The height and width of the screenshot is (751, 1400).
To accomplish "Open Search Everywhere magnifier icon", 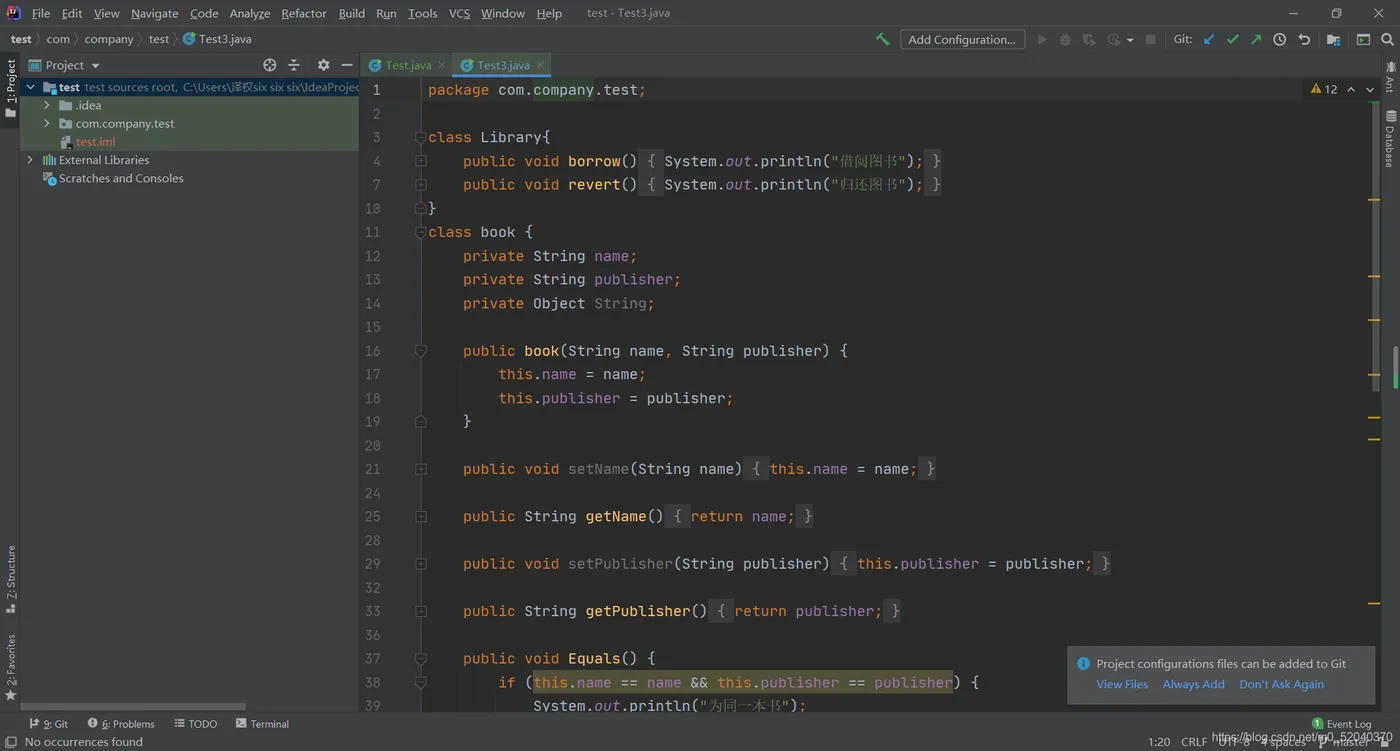I will coord(1387,39).
